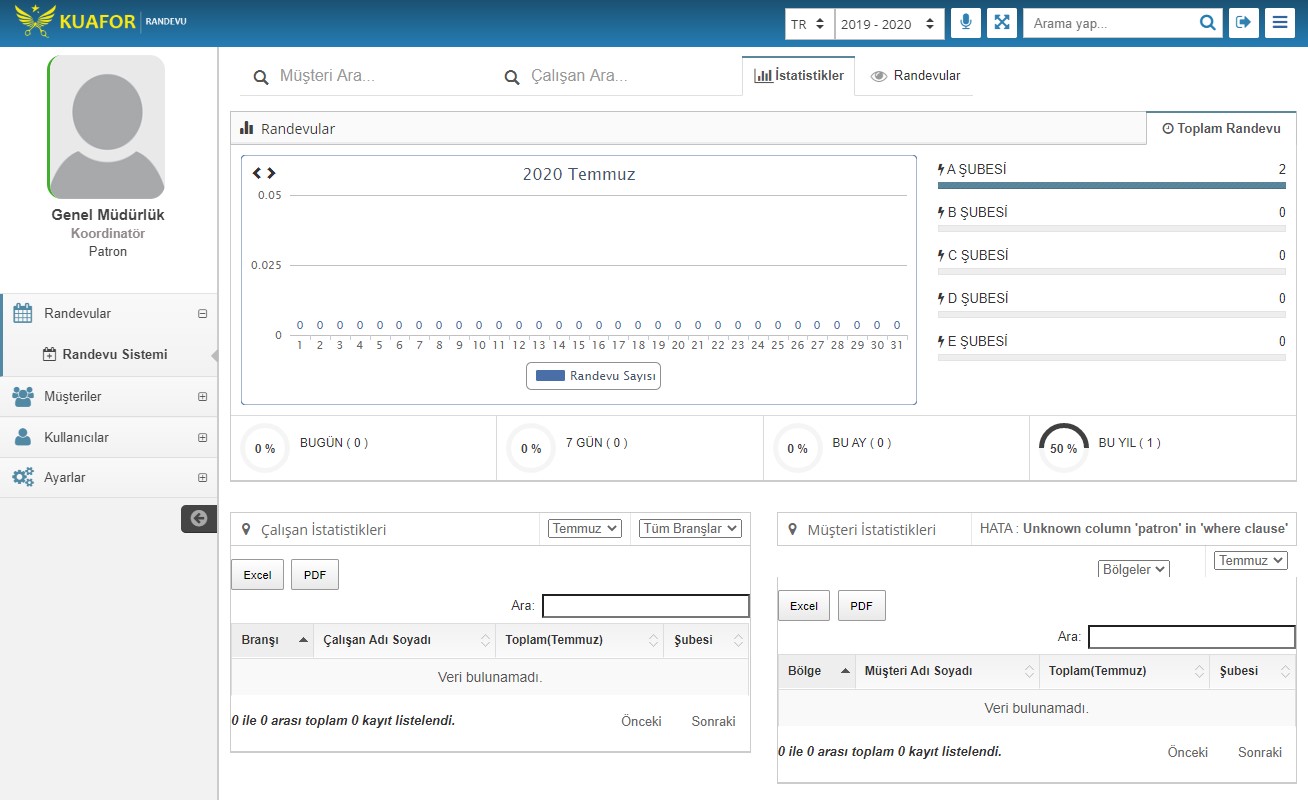Sort customer table by Toplam(Temmuz)
Viewport: 1308px width, 800px height.
[x=1125, y=671]
